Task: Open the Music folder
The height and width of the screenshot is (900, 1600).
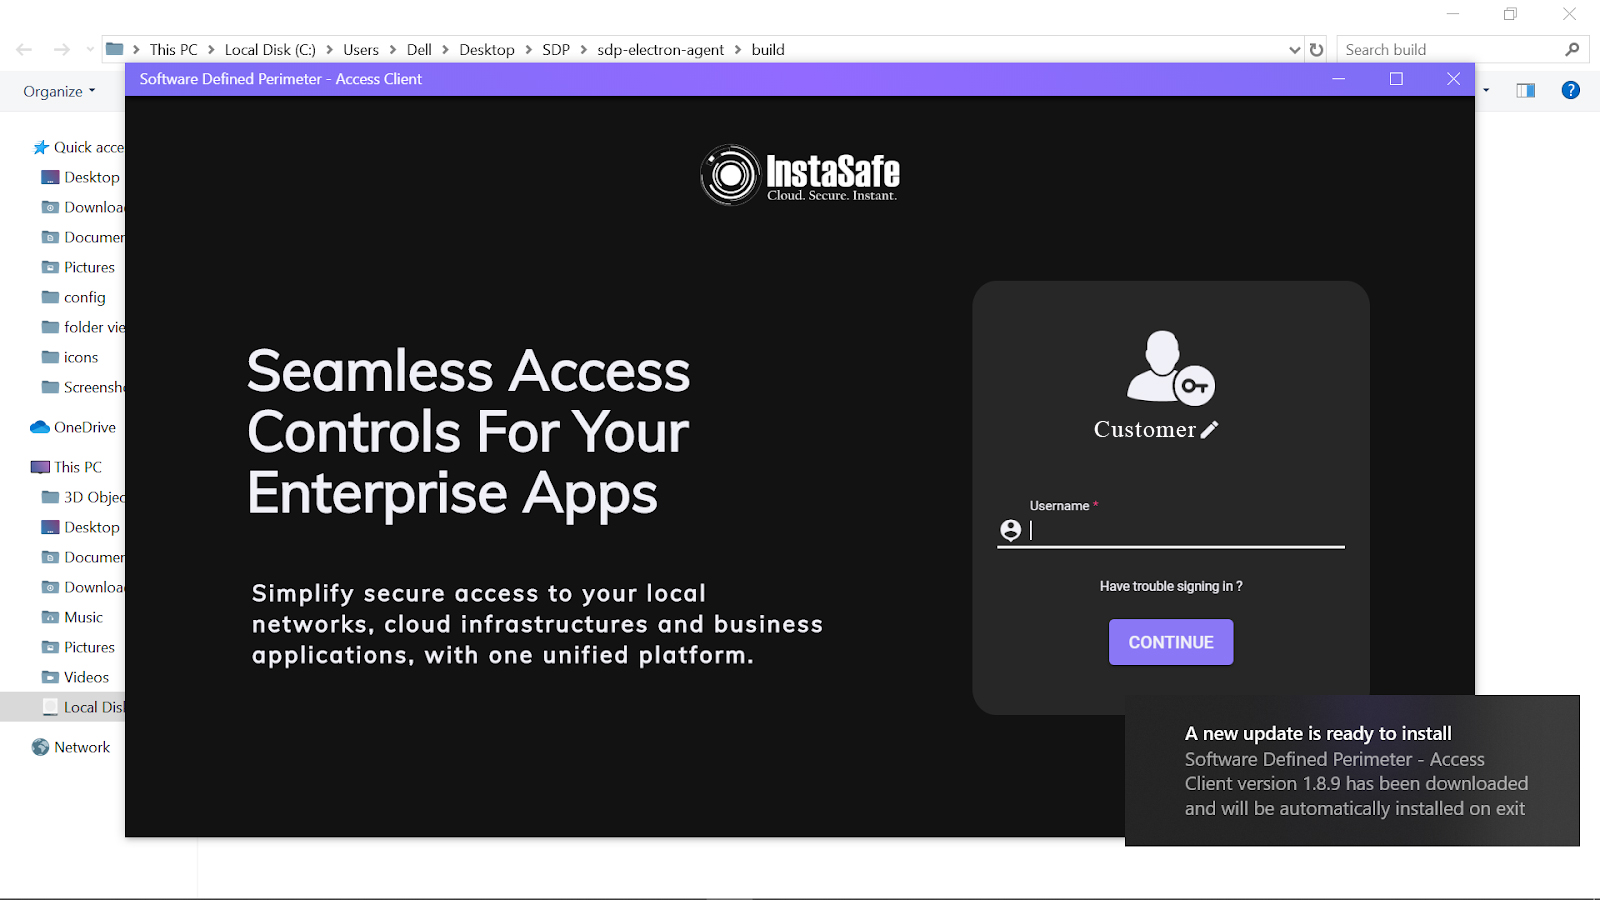Action: [72, 617]
